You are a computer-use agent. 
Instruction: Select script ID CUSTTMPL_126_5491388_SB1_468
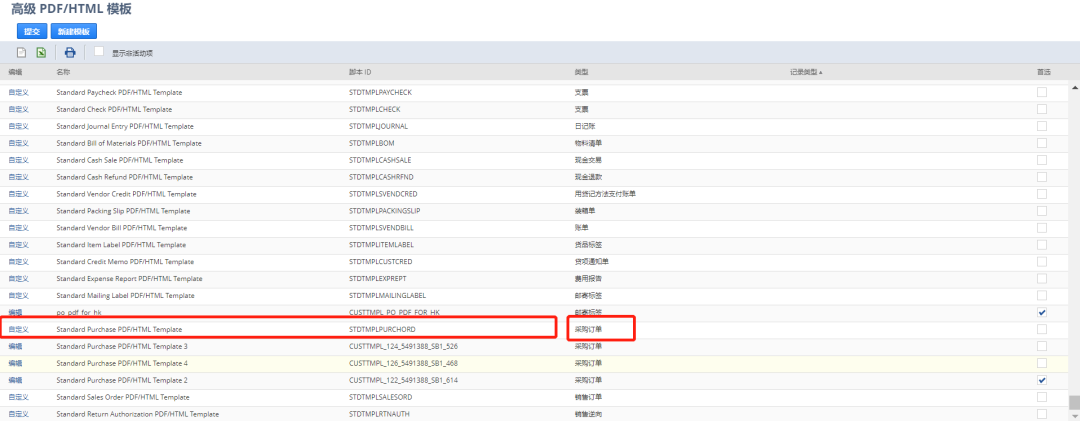click(404, 363)
